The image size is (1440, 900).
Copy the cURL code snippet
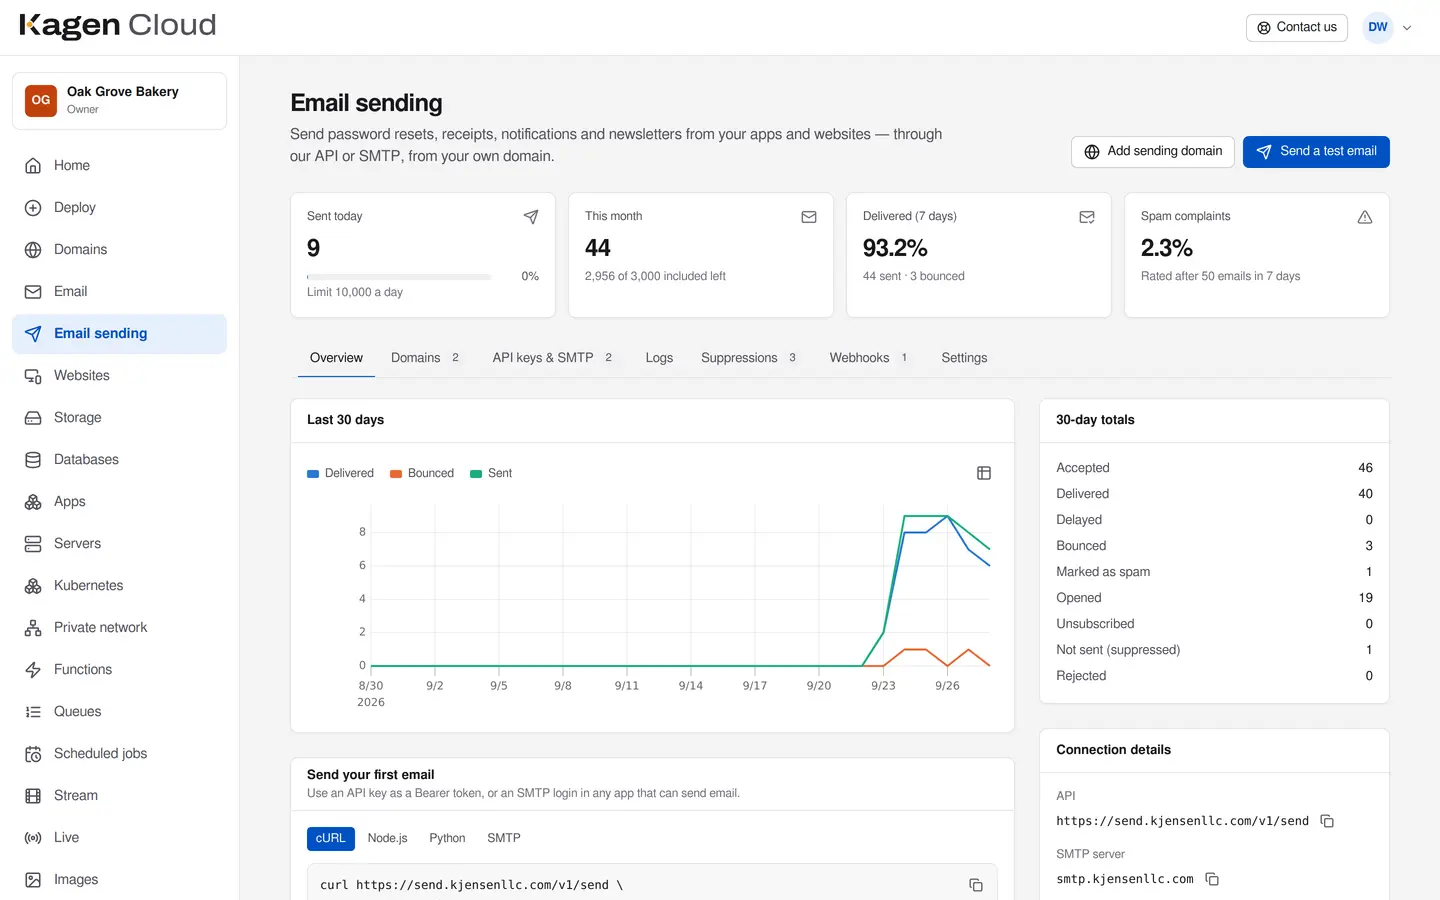pyautogui.click(x=976, y=885)
